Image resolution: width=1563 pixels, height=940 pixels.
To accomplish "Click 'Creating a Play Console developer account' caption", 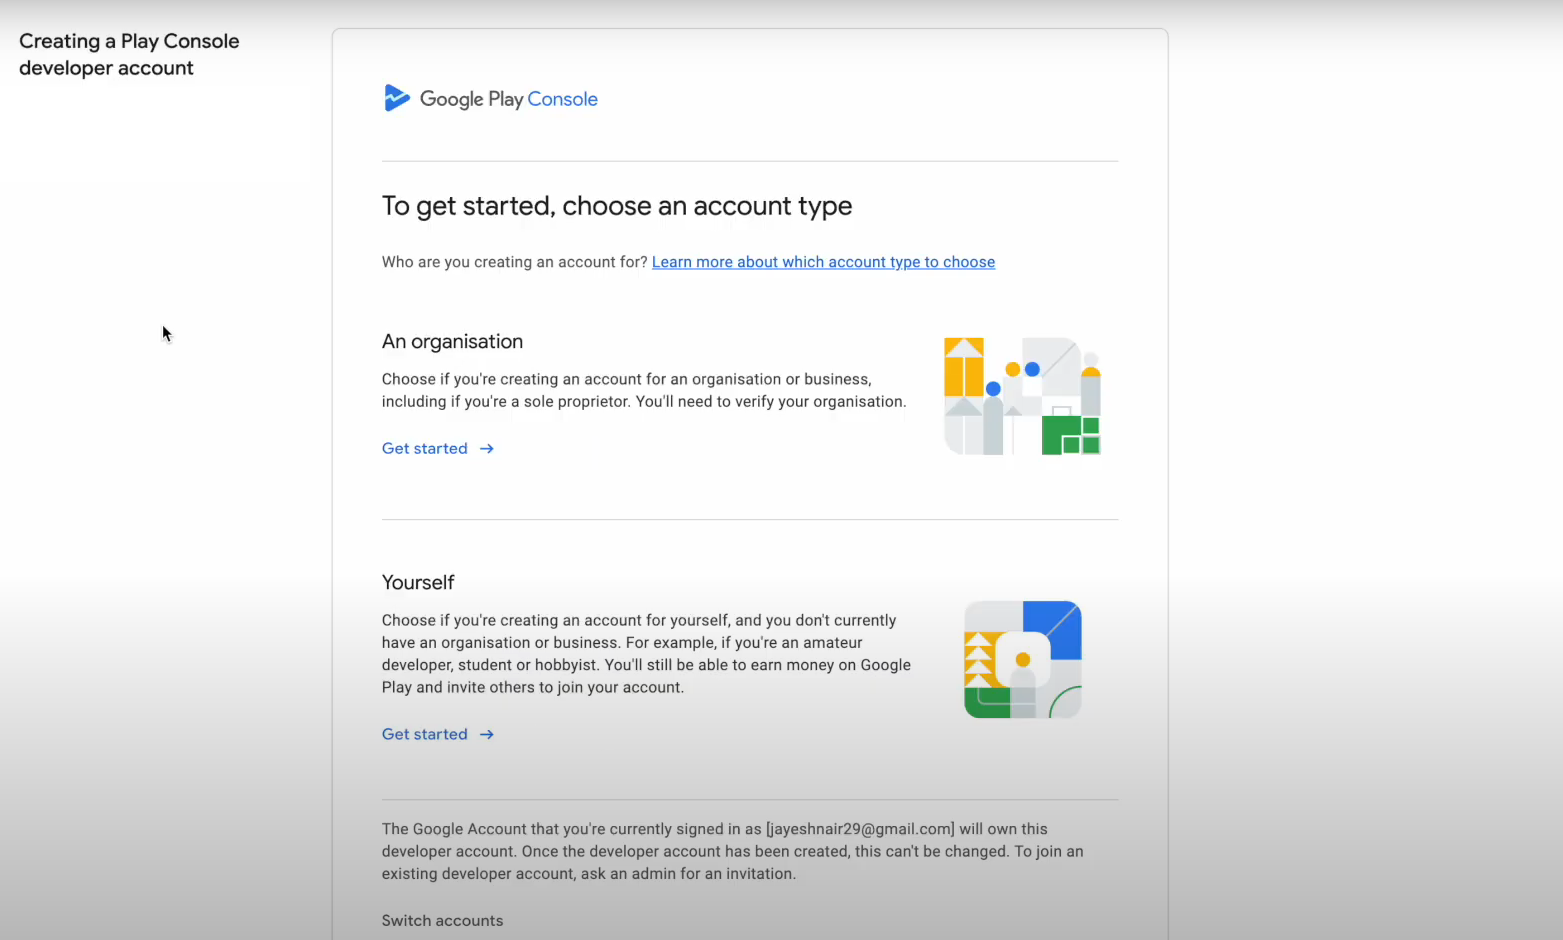I will click(x=129, y=54).
